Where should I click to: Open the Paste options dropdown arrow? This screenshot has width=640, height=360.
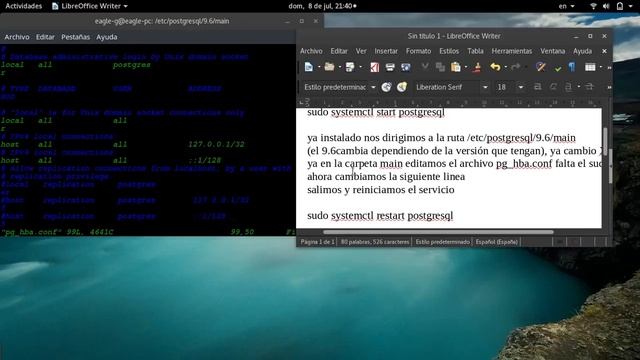click(466, 67)
